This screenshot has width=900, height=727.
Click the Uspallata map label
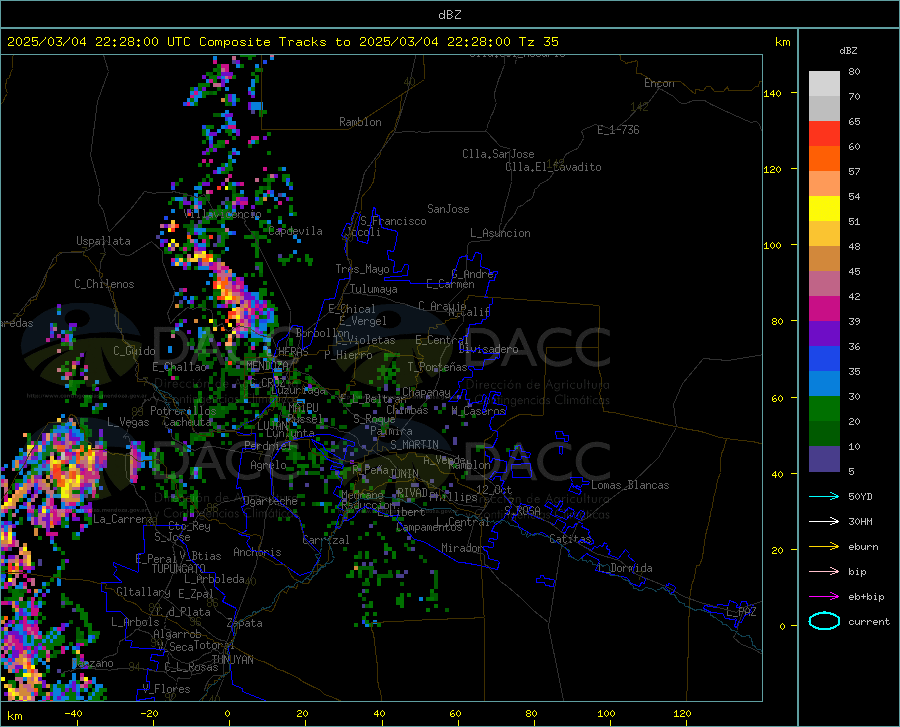point(103,241)
